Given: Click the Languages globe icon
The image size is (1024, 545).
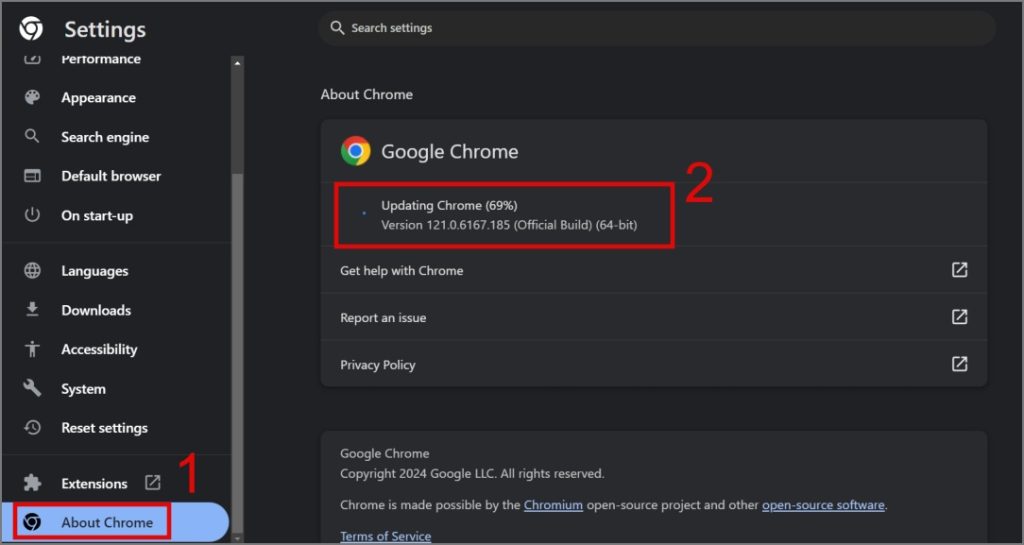Looking at the screenshot, I should click(x=32, y=270).
